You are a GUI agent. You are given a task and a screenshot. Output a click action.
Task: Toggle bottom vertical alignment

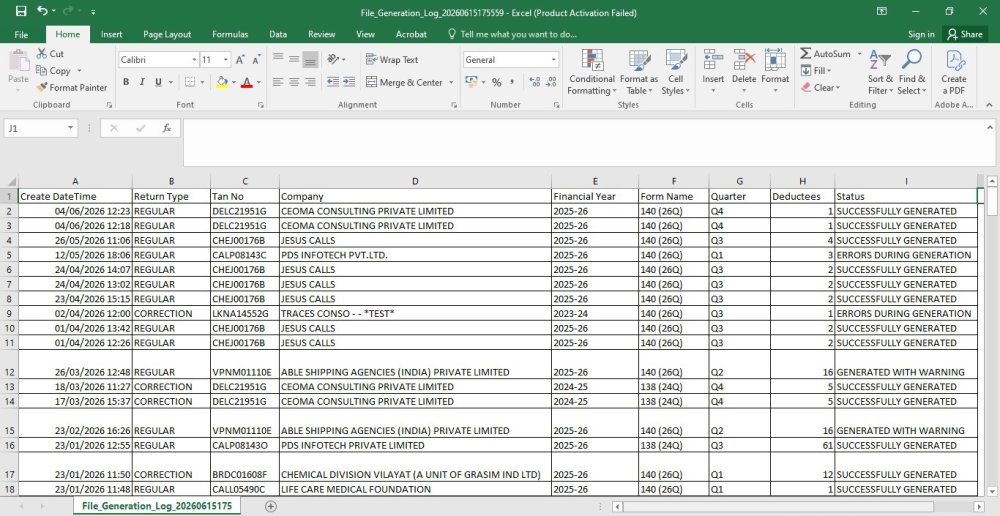coord(310,59)
